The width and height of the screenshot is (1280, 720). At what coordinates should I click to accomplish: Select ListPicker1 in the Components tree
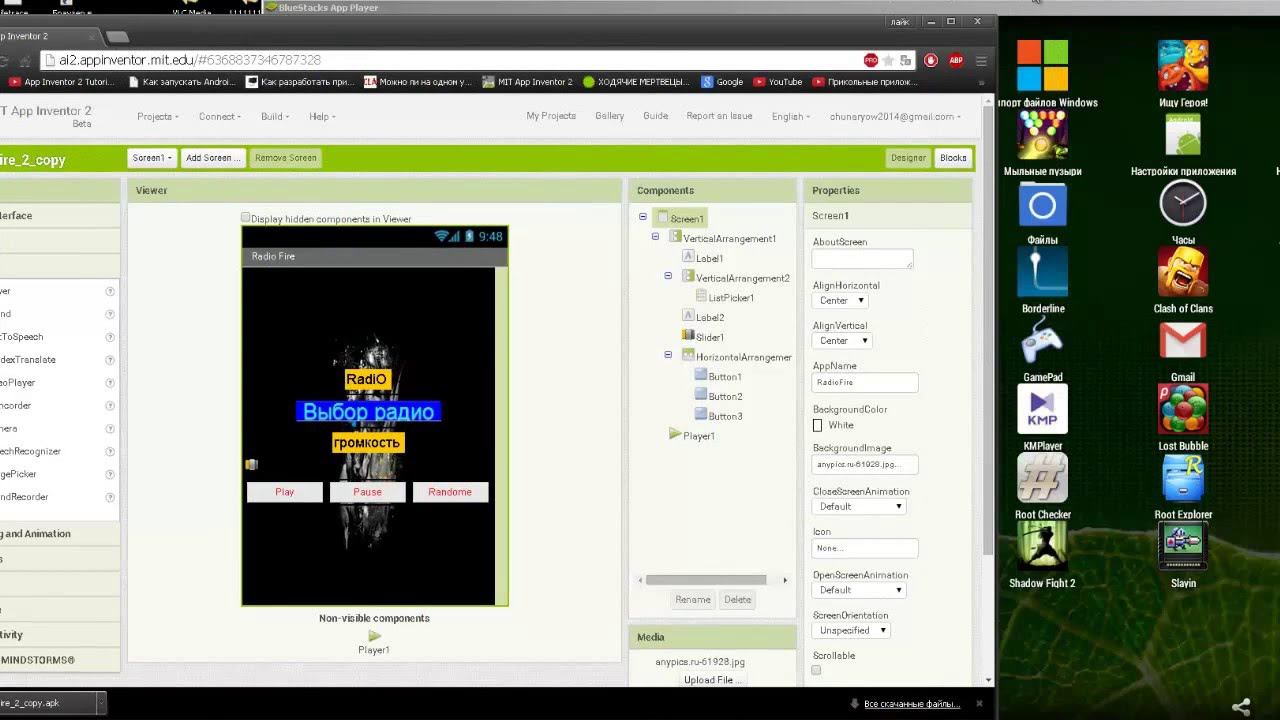click(730, 298)
